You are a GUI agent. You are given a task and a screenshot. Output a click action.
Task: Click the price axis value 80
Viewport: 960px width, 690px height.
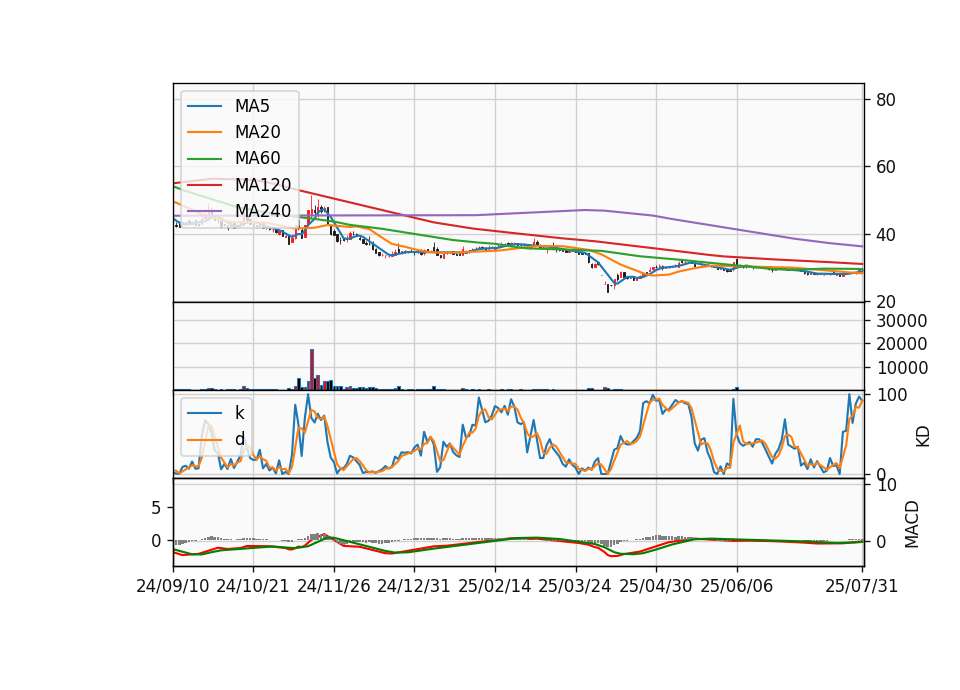pyautogui.click(x=886, y=100)
